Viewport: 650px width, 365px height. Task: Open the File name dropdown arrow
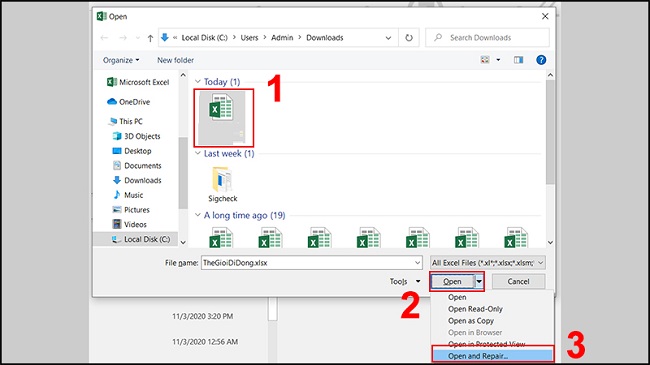click(417, 263)
